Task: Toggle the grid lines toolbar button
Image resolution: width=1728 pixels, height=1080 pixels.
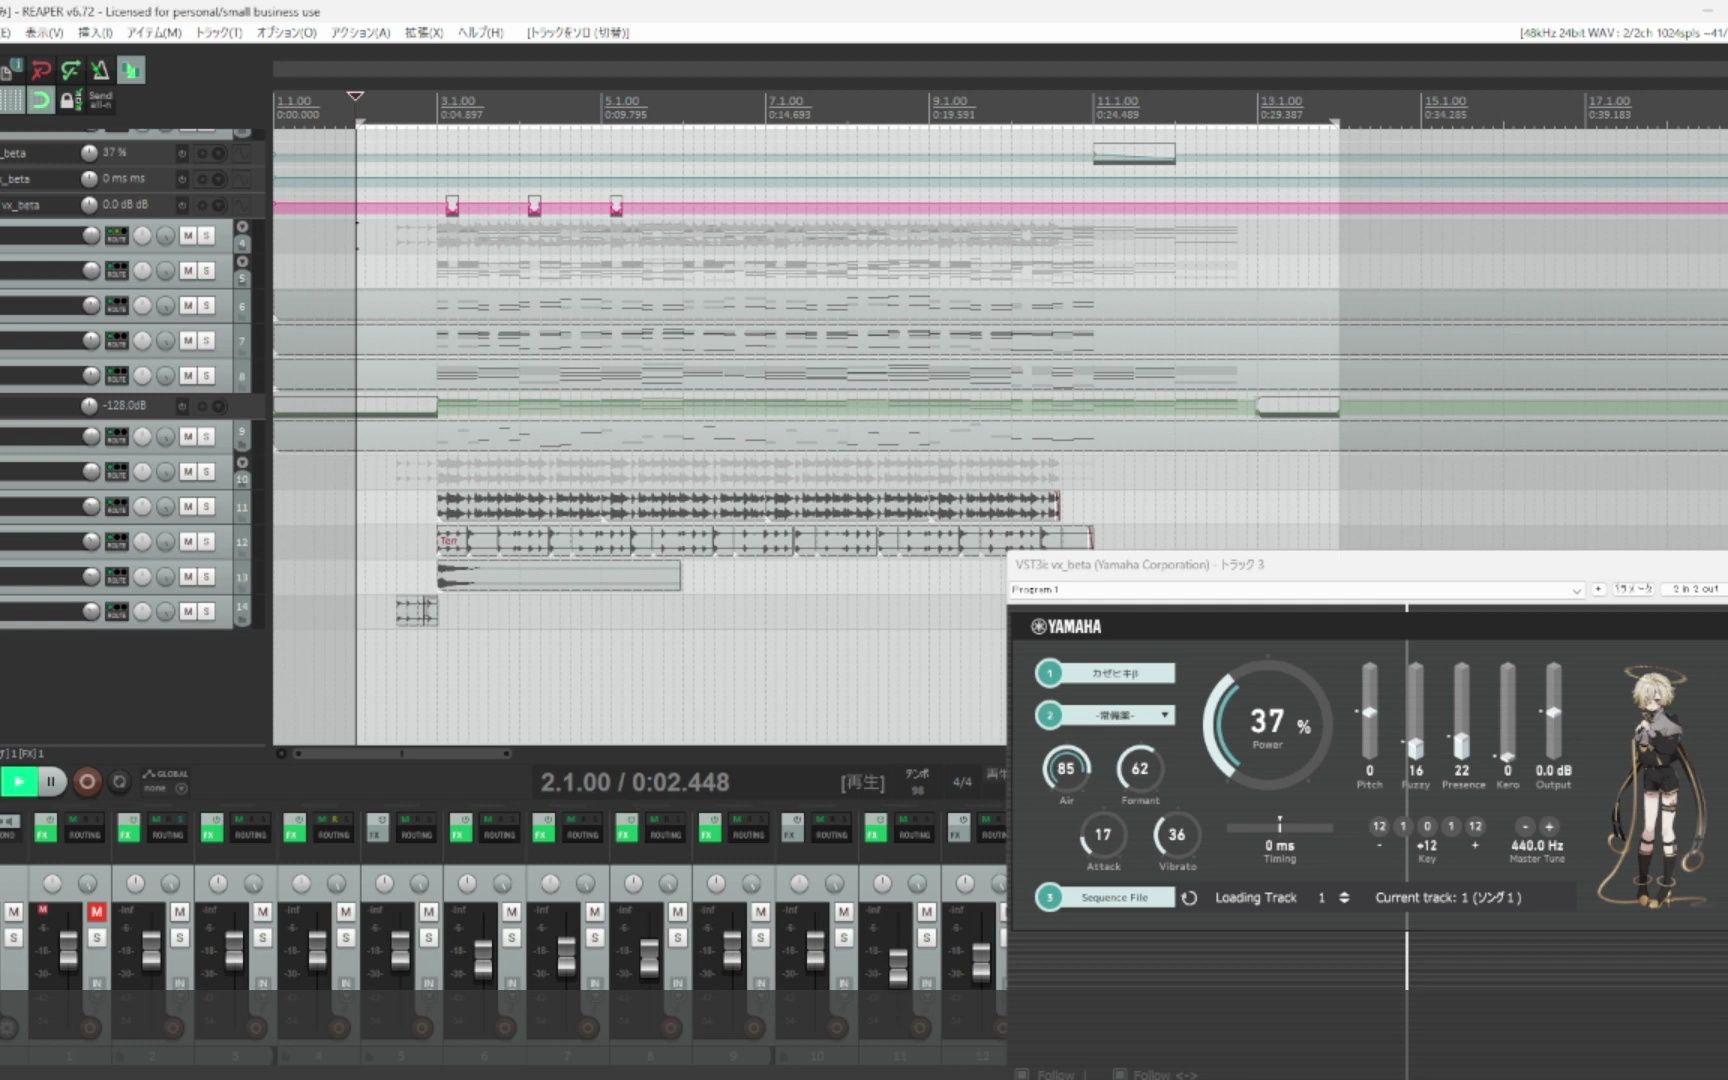Action: (x=11, y=100)
